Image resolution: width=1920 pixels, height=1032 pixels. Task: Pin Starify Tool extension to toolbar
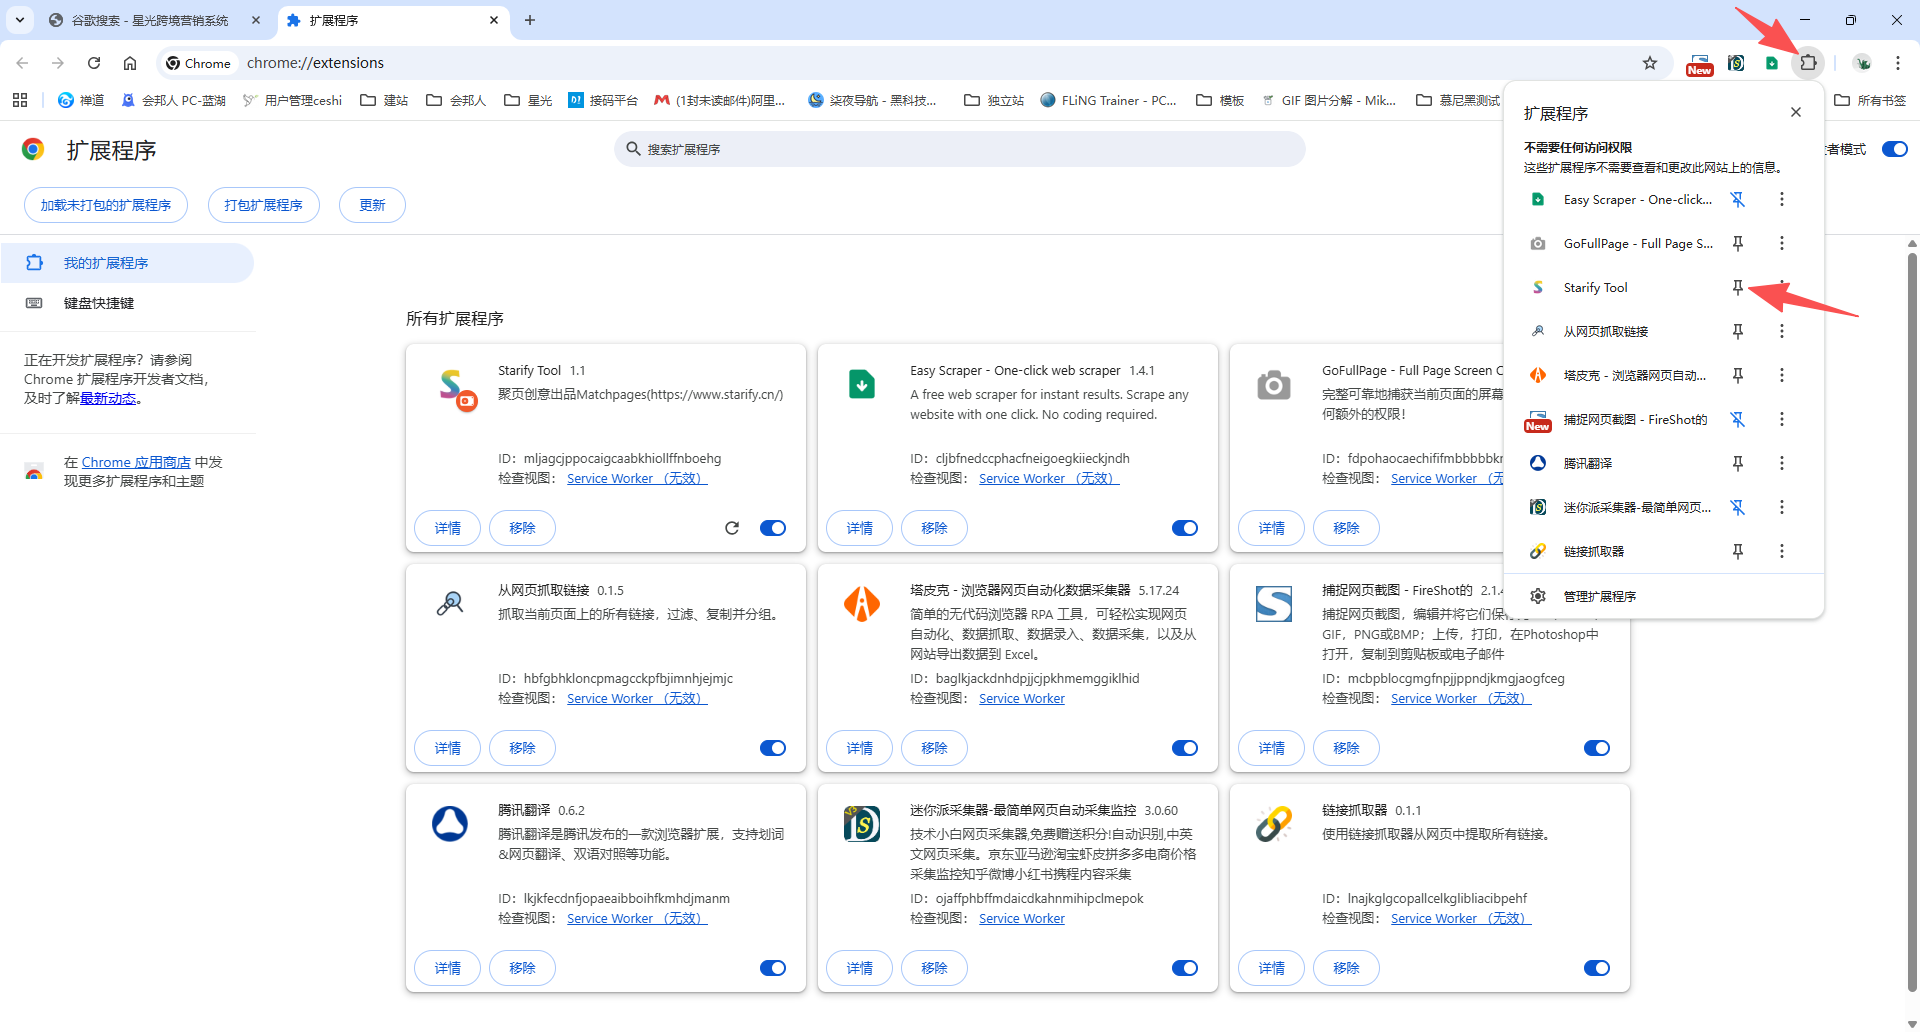tap(1737, 288)
